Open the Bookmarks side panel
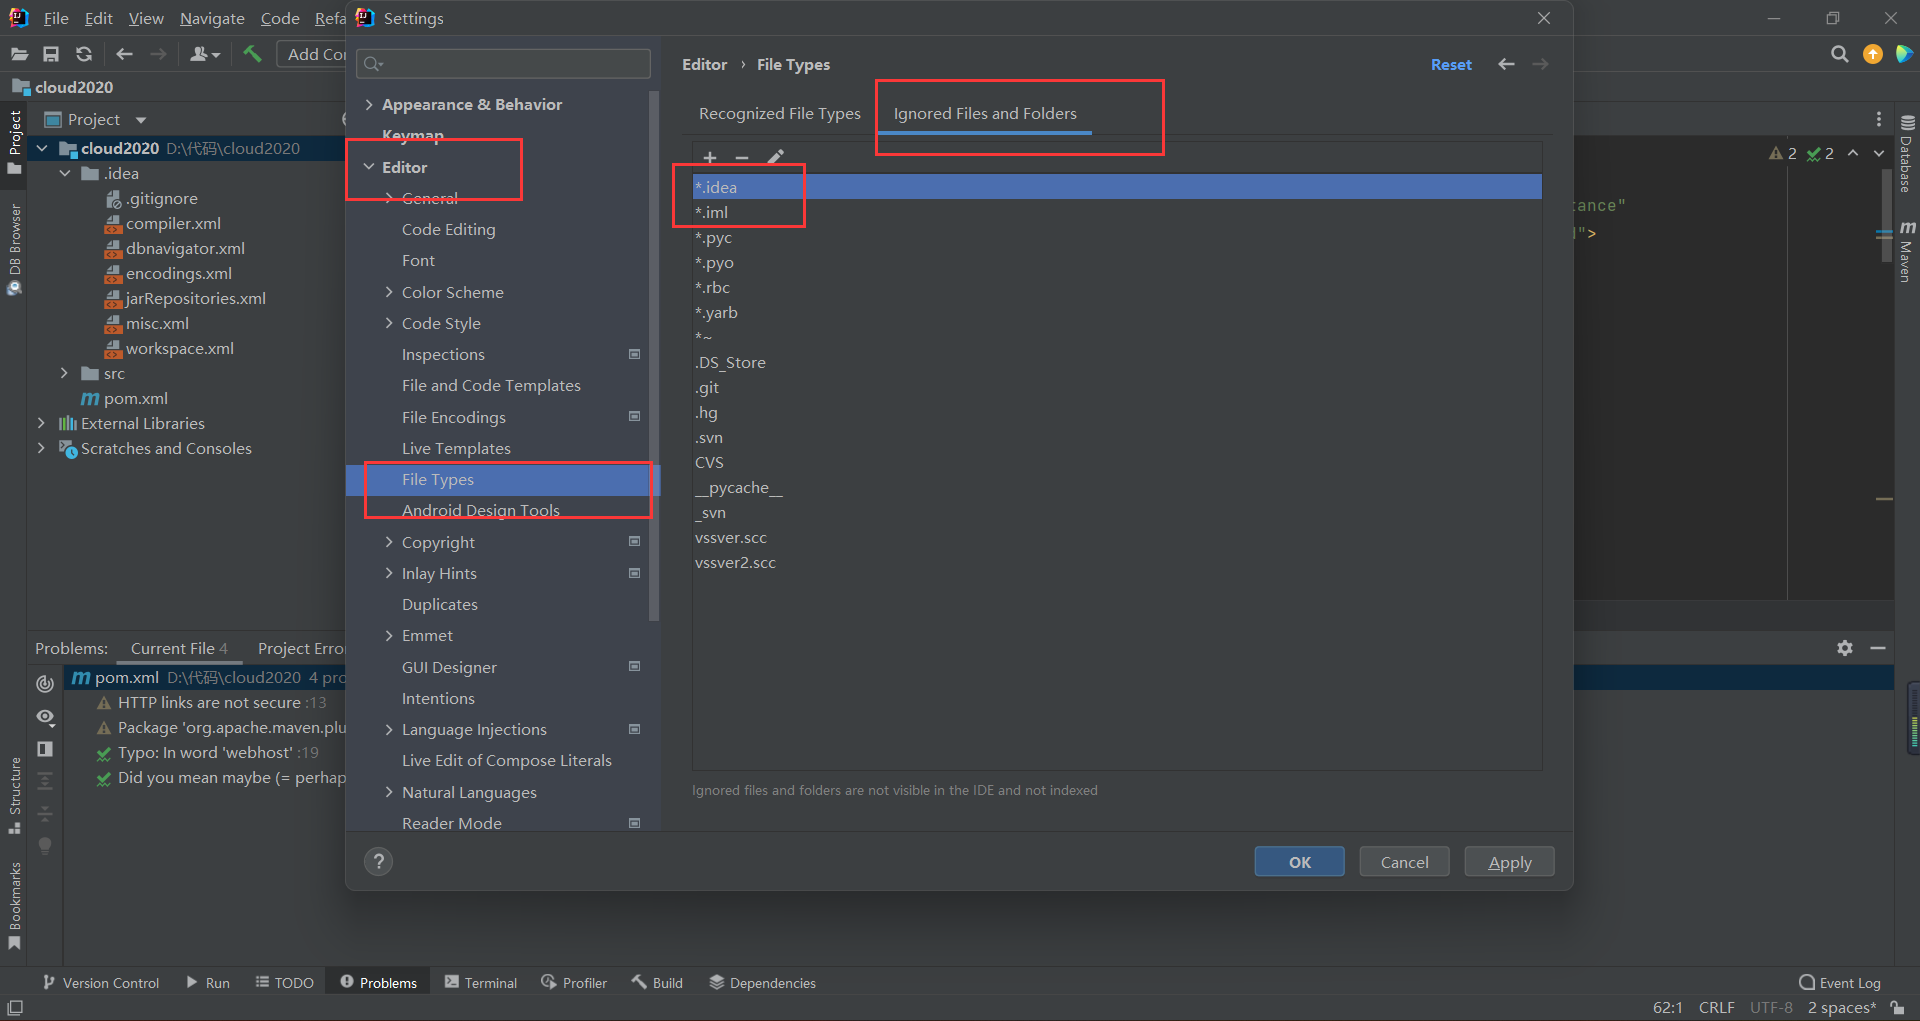The image size is (1920, 1021). pyautogui.click(x=14, y=906)
